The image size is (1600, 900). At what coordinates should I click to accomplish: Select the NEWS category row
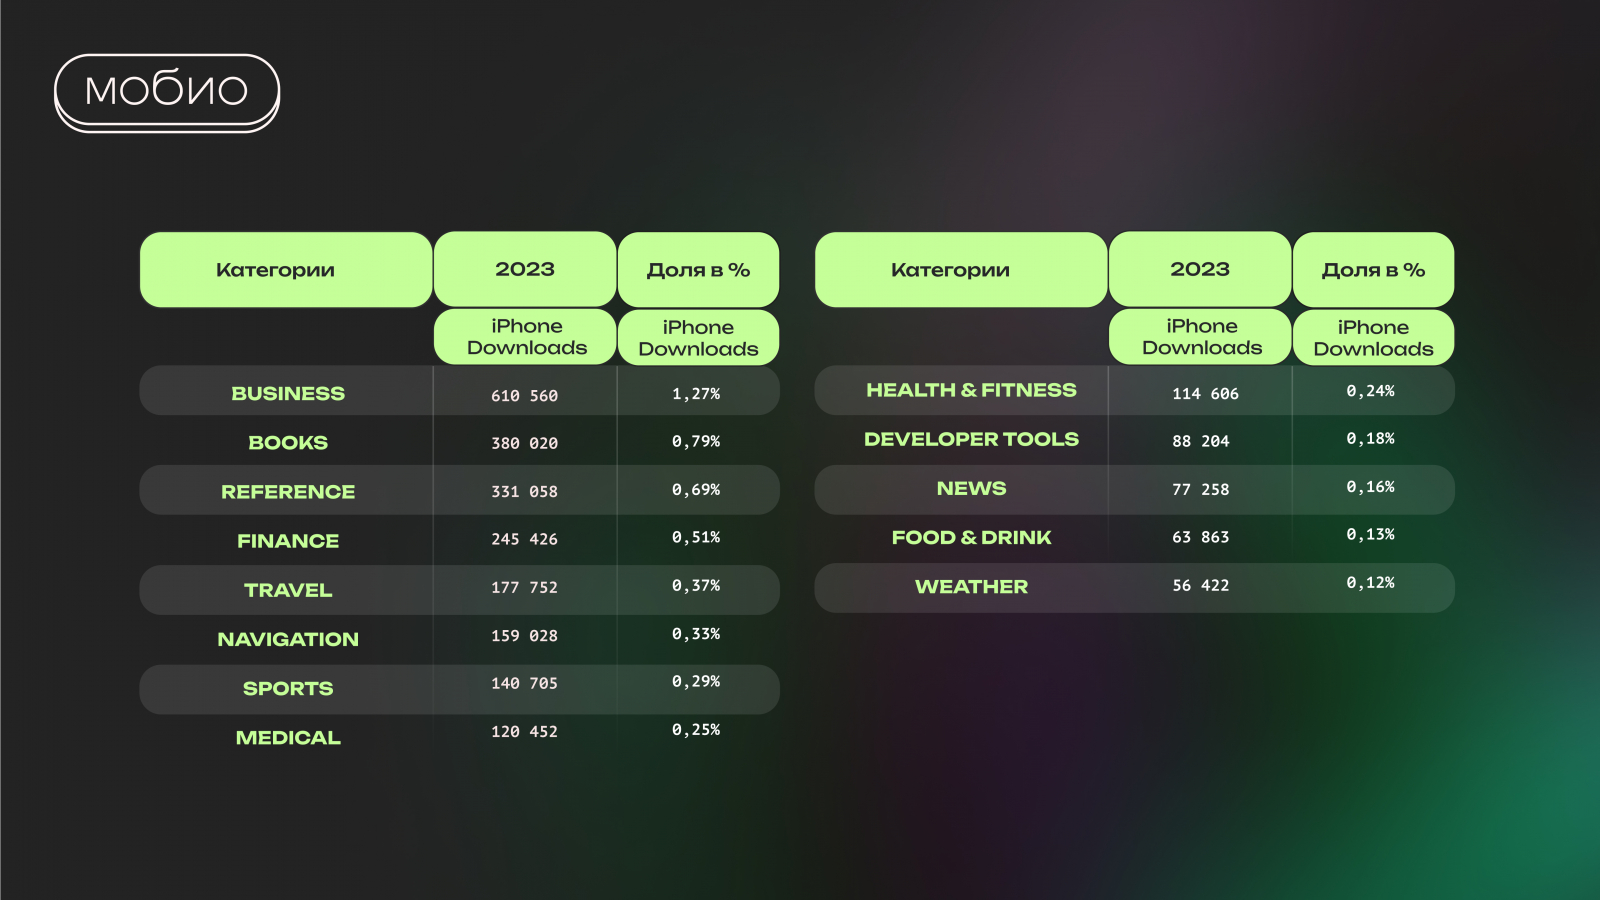pos(971,488)
